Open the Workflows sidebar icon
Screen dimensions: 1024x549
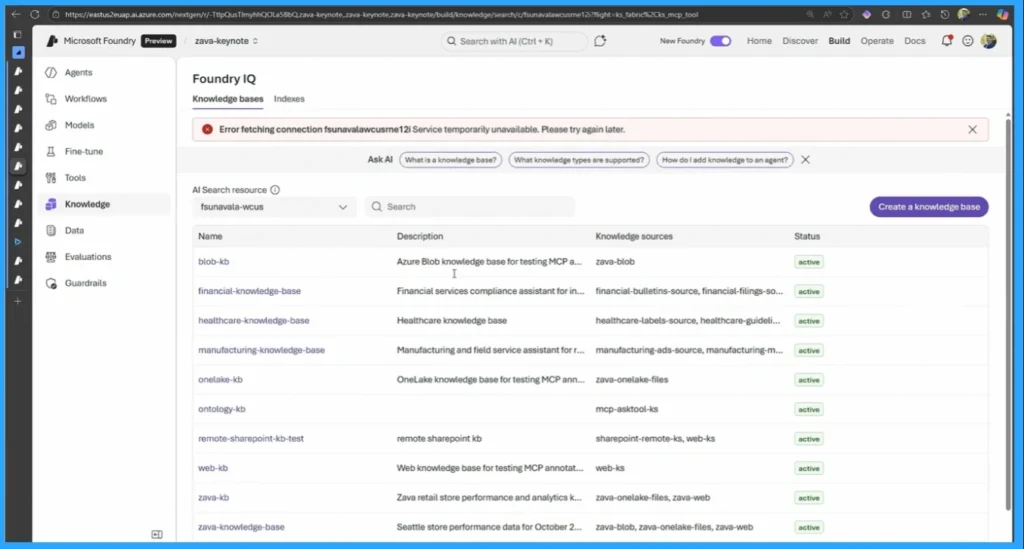[51, 99]
